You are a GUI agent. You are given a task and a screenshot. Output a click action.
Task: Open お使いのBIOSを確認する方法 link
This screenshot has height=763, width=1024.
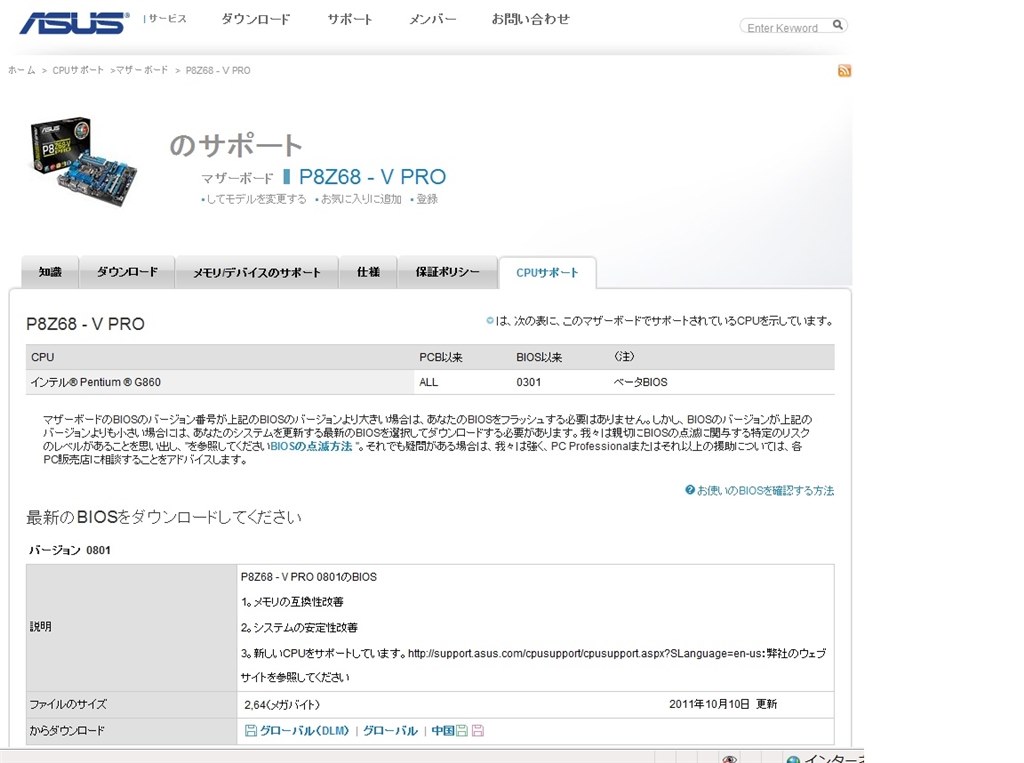pos(765,491)
